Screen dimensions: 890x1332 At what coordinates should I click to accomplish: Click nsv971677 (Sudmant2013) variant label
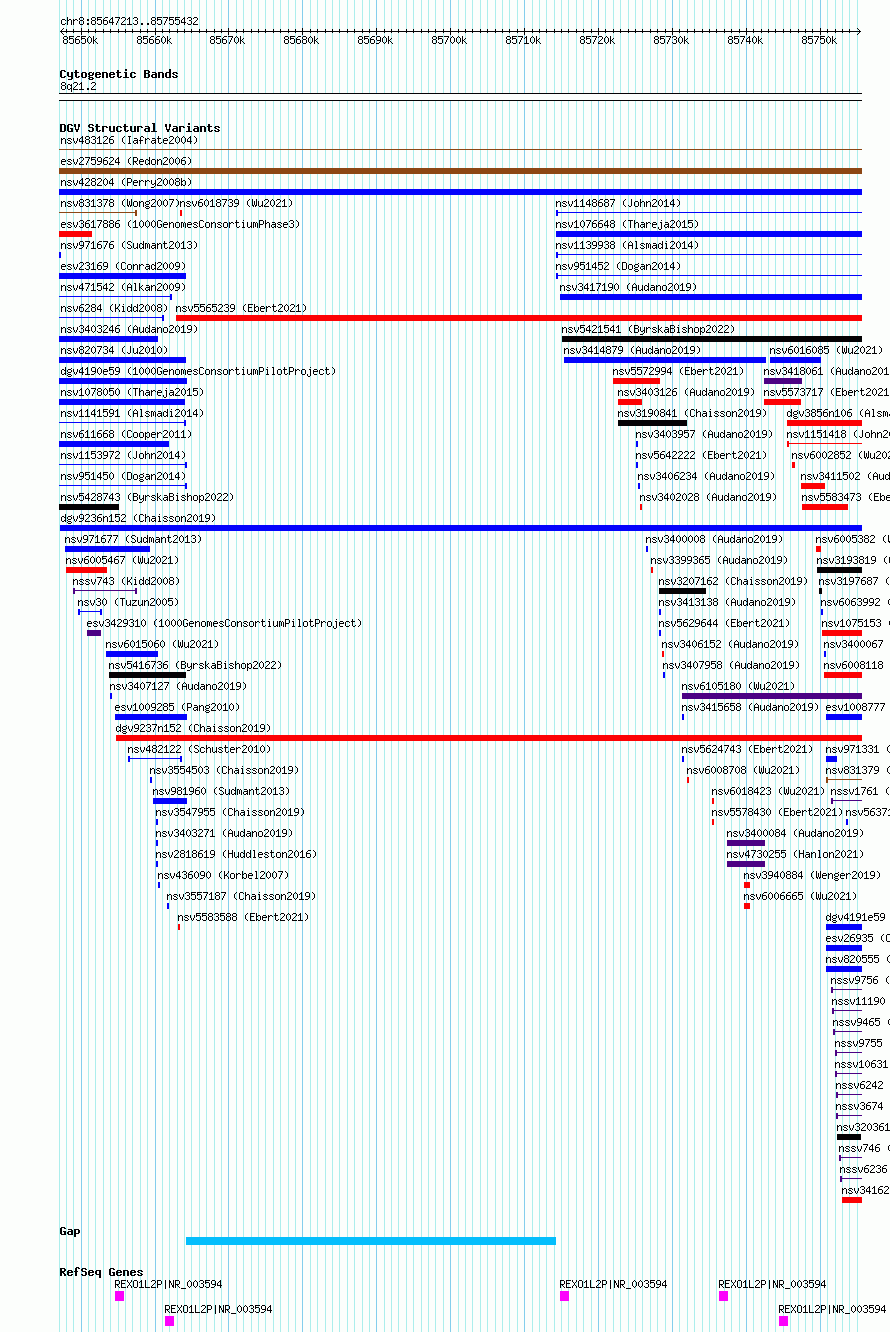click(133, 539)
